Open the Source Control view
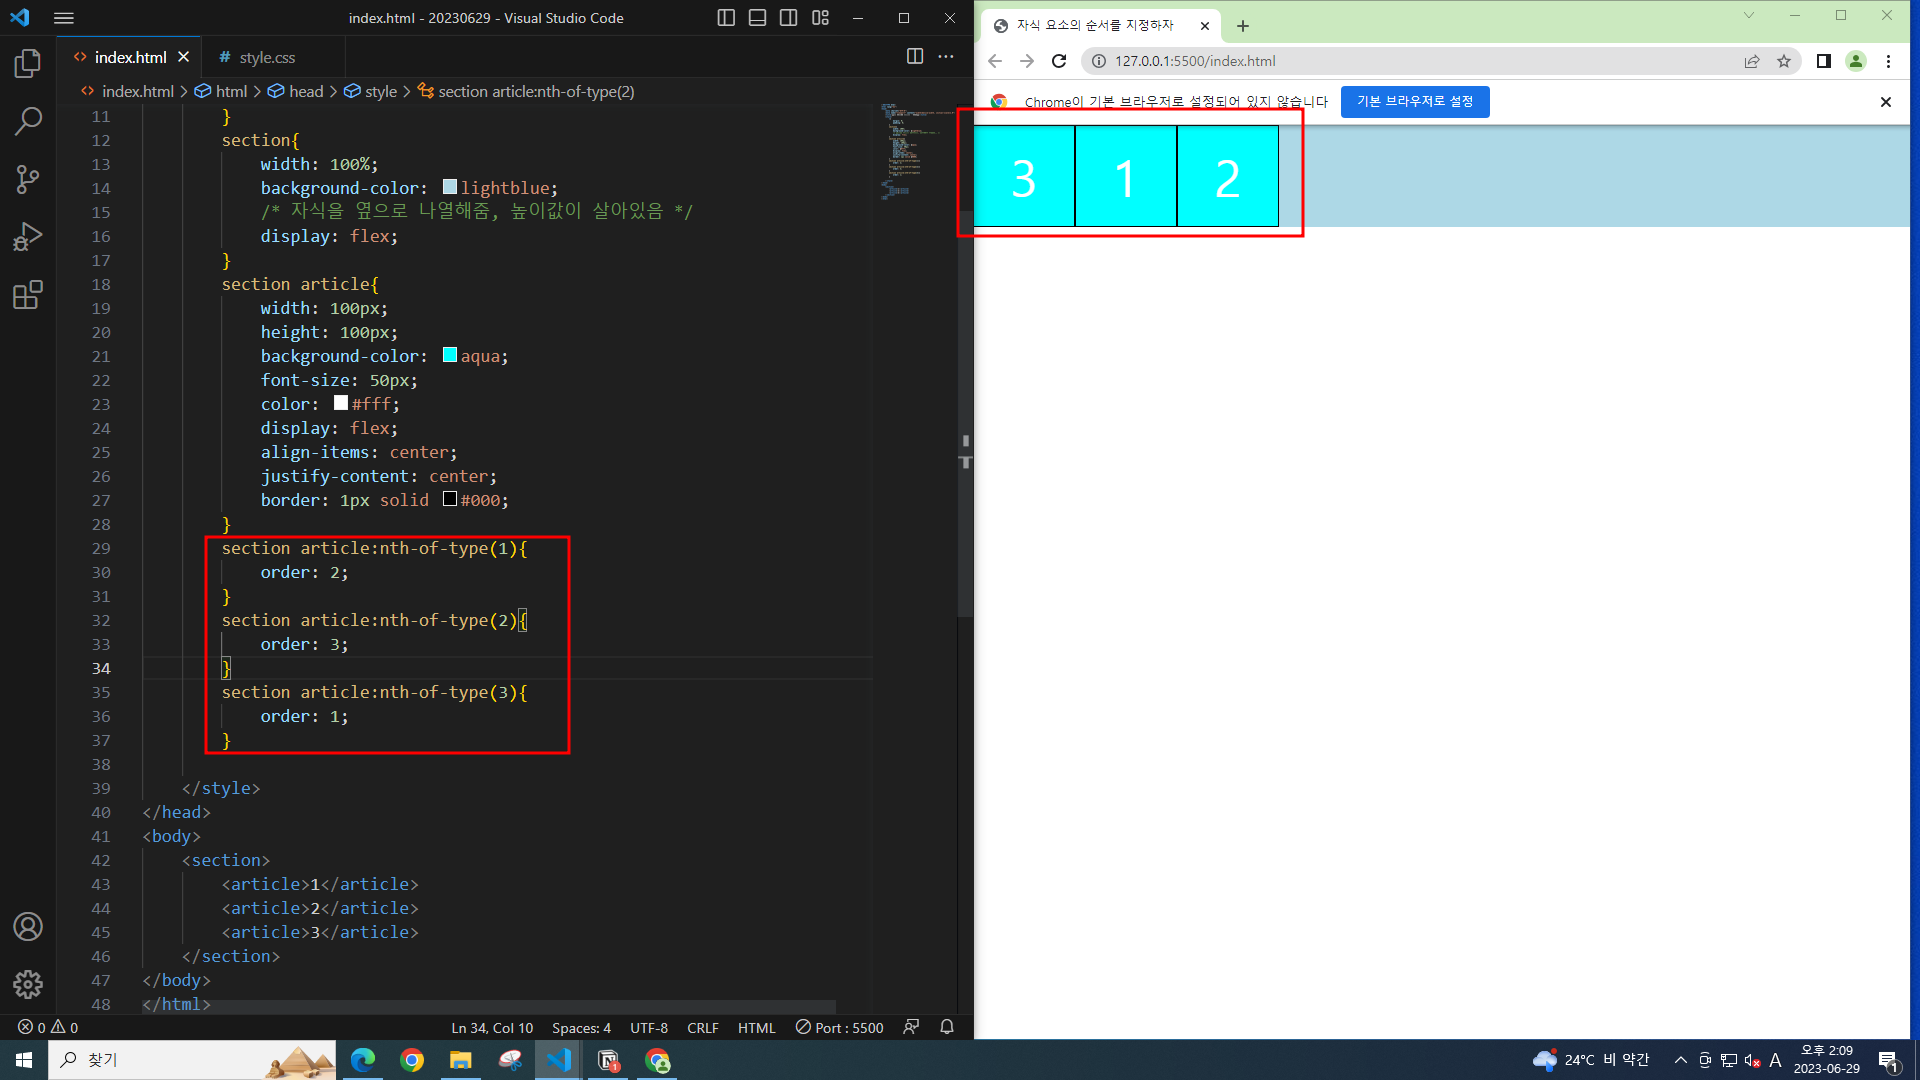The width and height of the screenshot is (1920, 1080). [28, 179]
